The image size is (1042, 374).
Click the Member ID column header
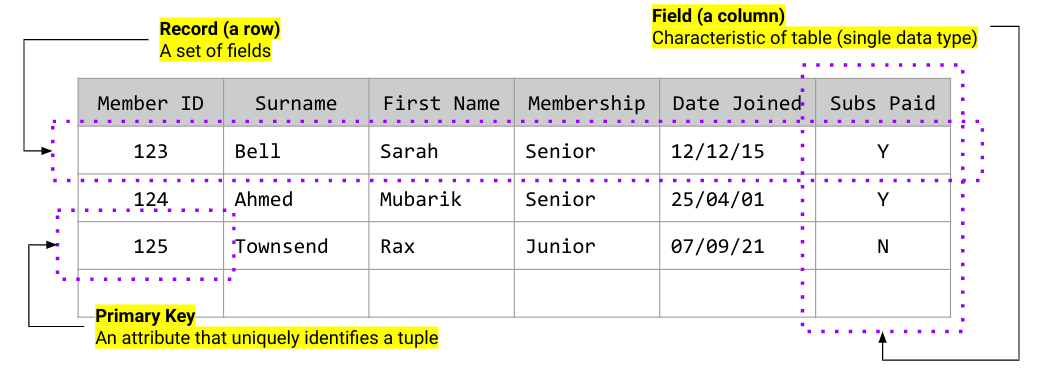tap(151, 103)
